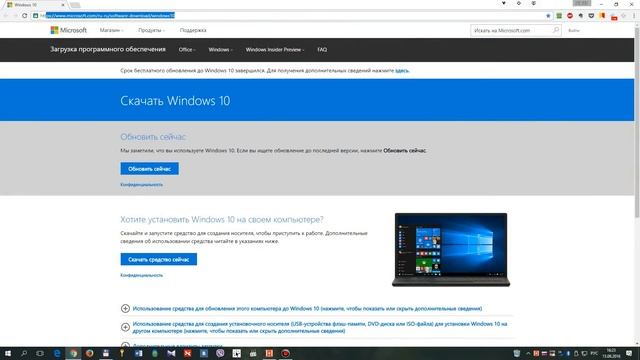
Task: Click the Скачать Windows 10 banner title
Action: point(175,100)
